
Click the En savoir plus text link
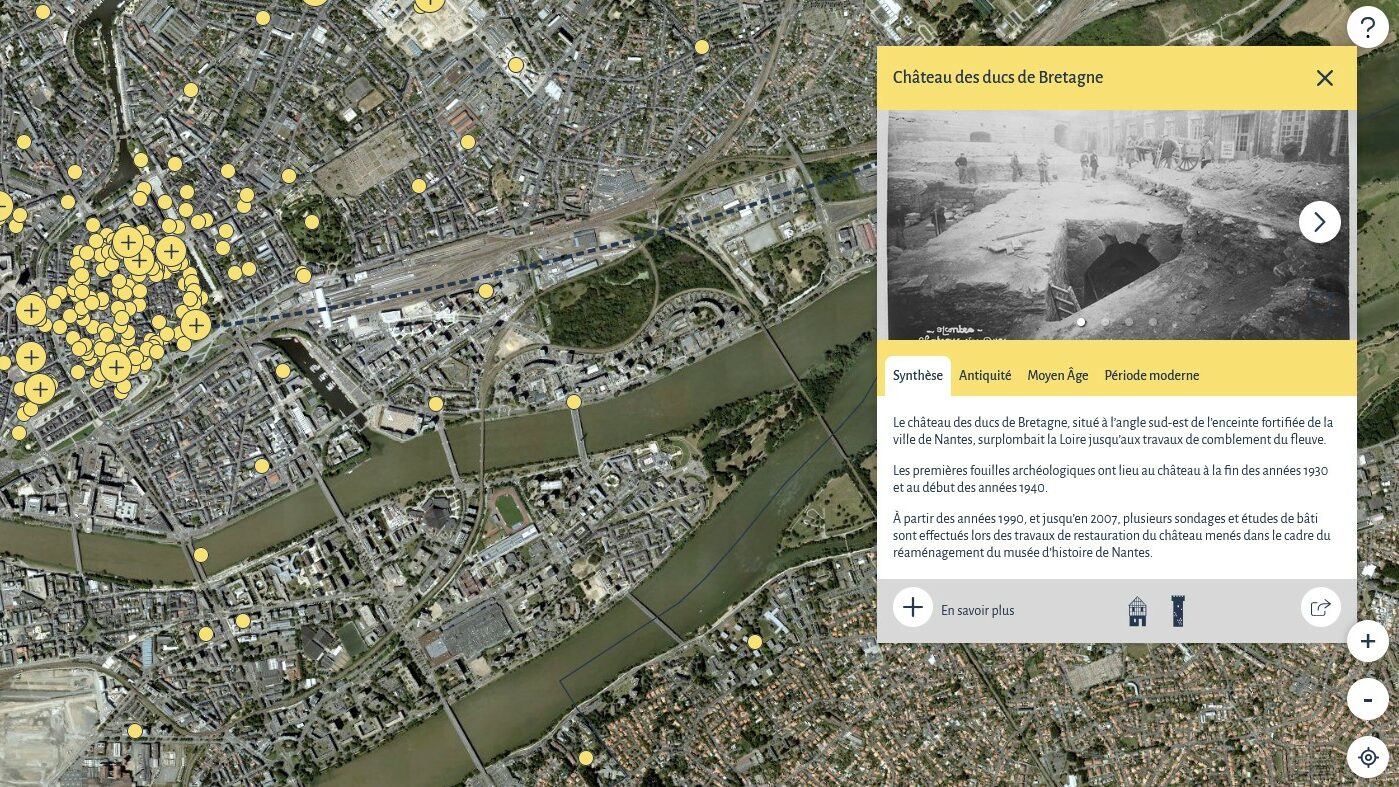[977, 611]
